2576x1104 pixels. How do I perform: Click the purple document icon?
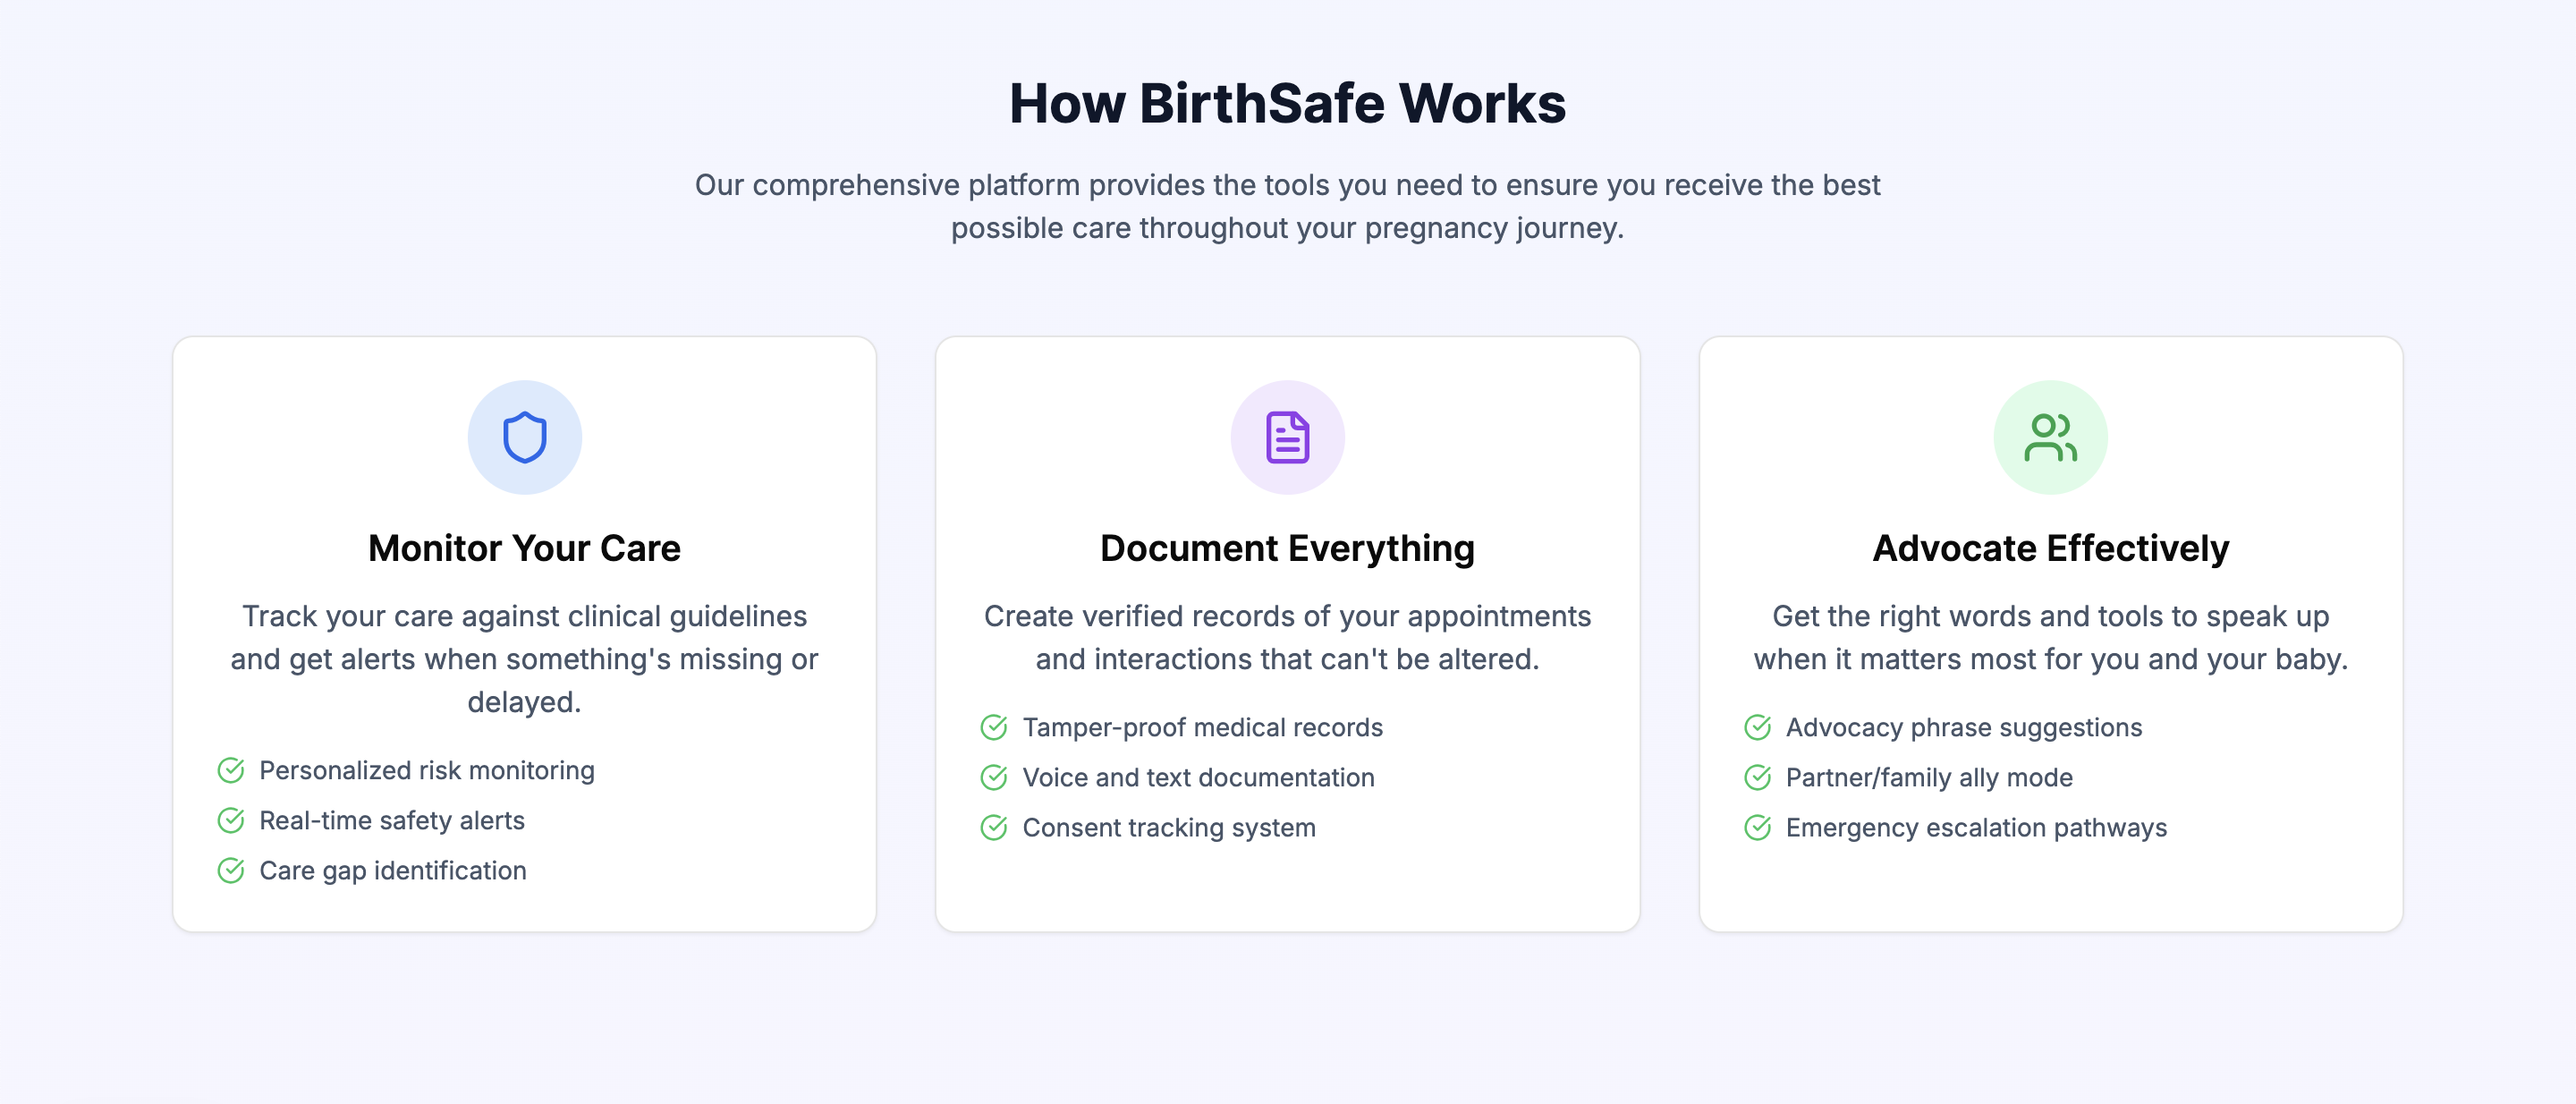click(x=1287, y=437)
